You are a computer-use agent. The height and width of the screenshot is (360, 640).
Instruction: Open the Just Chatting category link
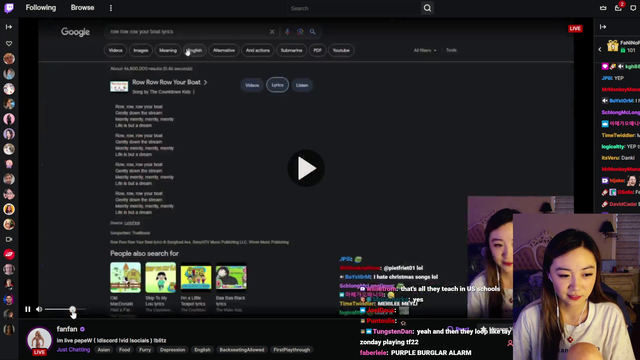click(x=73, y=350)
